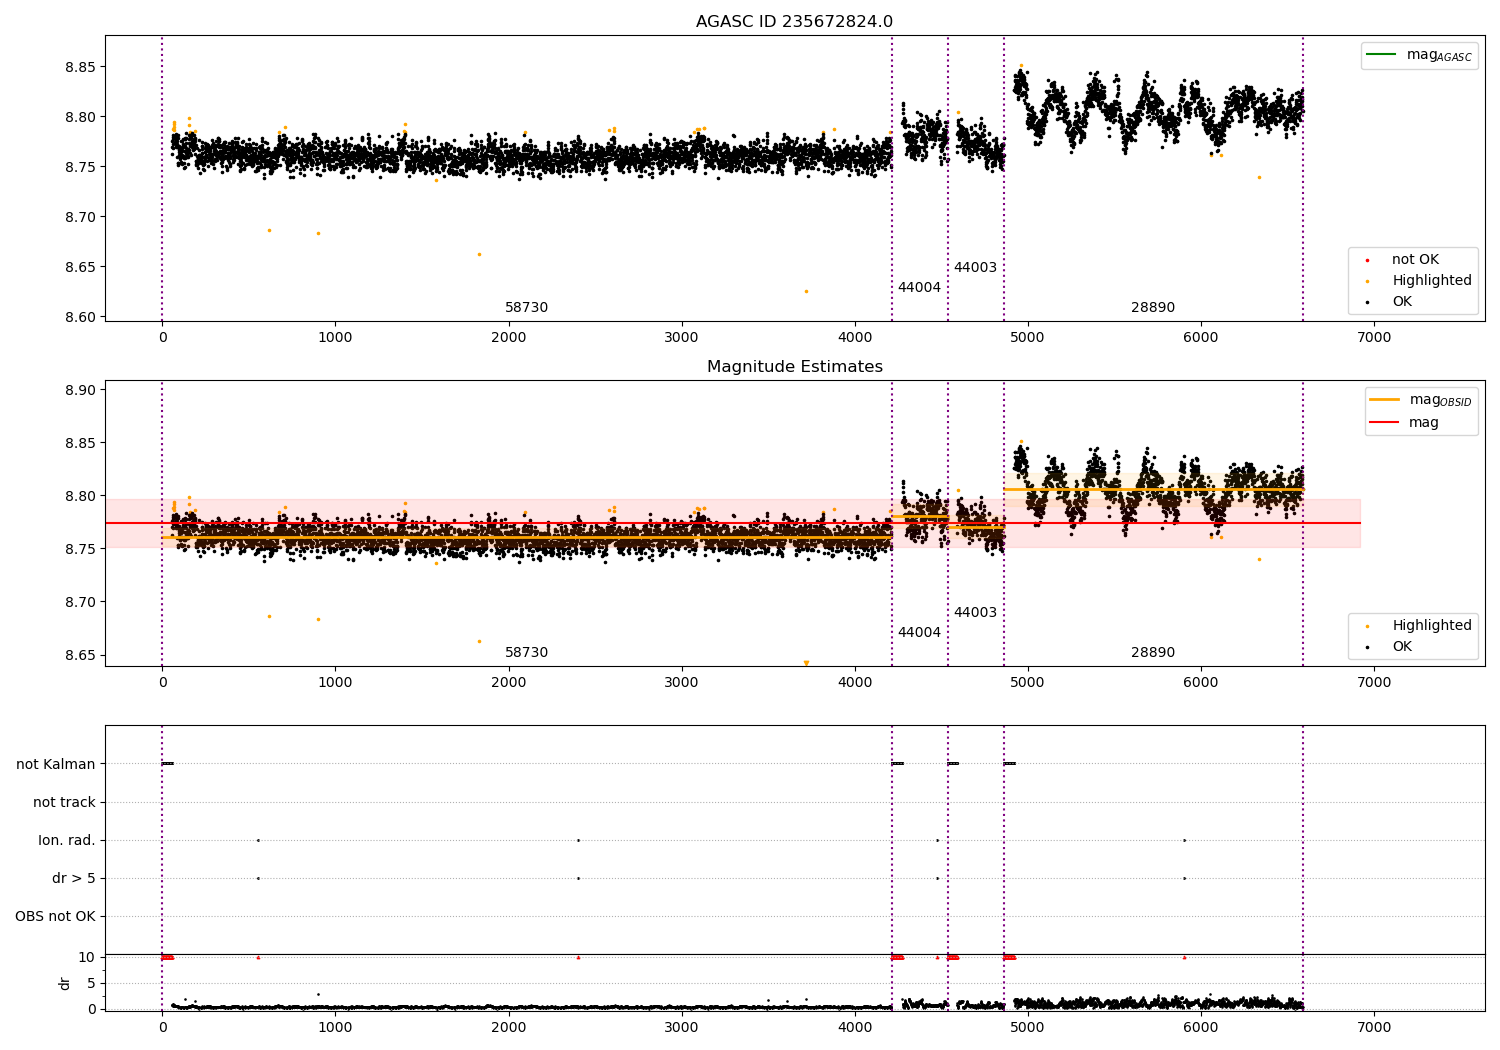Click the 'Ion. rad.' axis label

[67, 841]
